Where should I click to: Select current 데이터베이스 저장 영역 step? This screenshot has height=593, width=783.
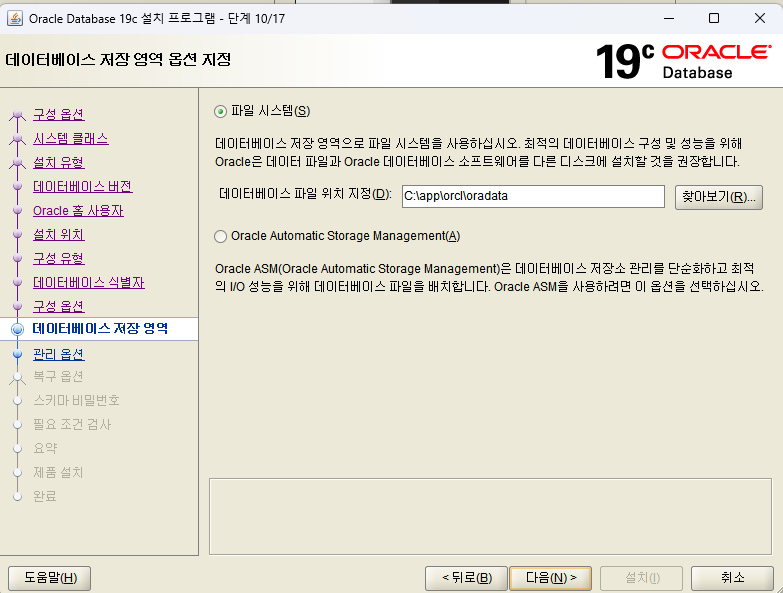tap(100, 328)
